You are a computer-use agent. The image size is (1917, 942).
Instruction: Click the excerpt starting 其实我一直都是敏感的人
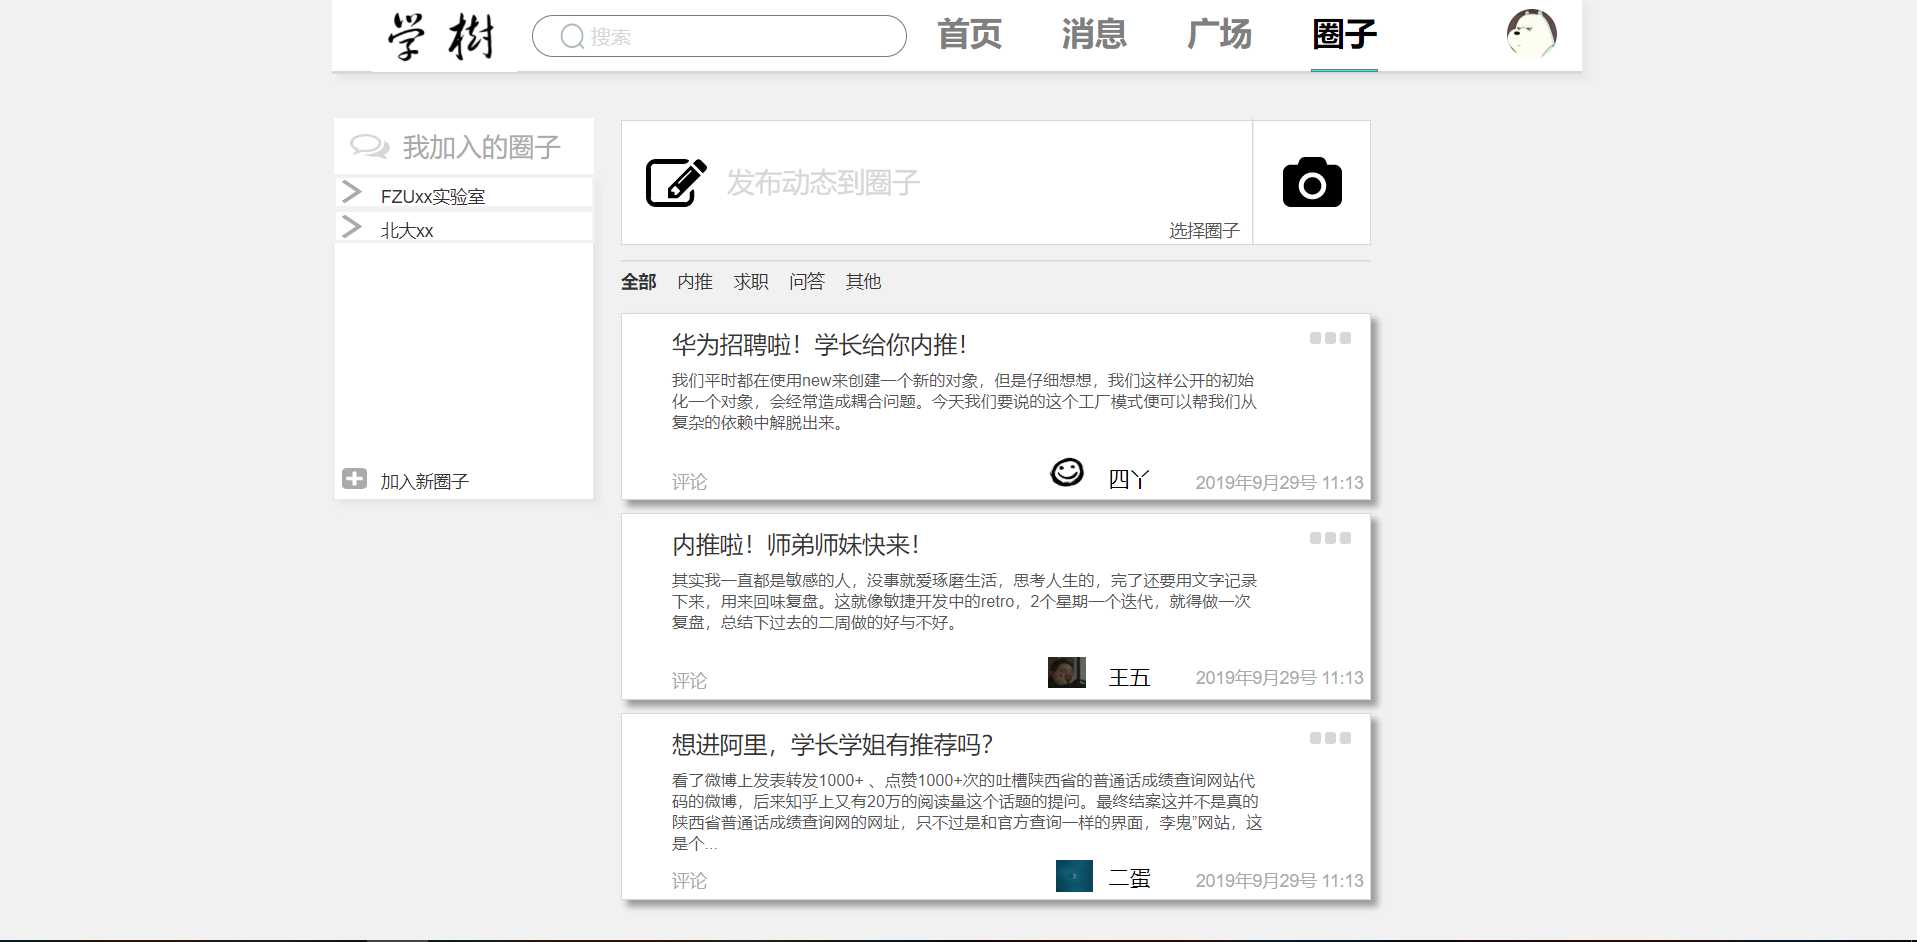tap(964, 602)
